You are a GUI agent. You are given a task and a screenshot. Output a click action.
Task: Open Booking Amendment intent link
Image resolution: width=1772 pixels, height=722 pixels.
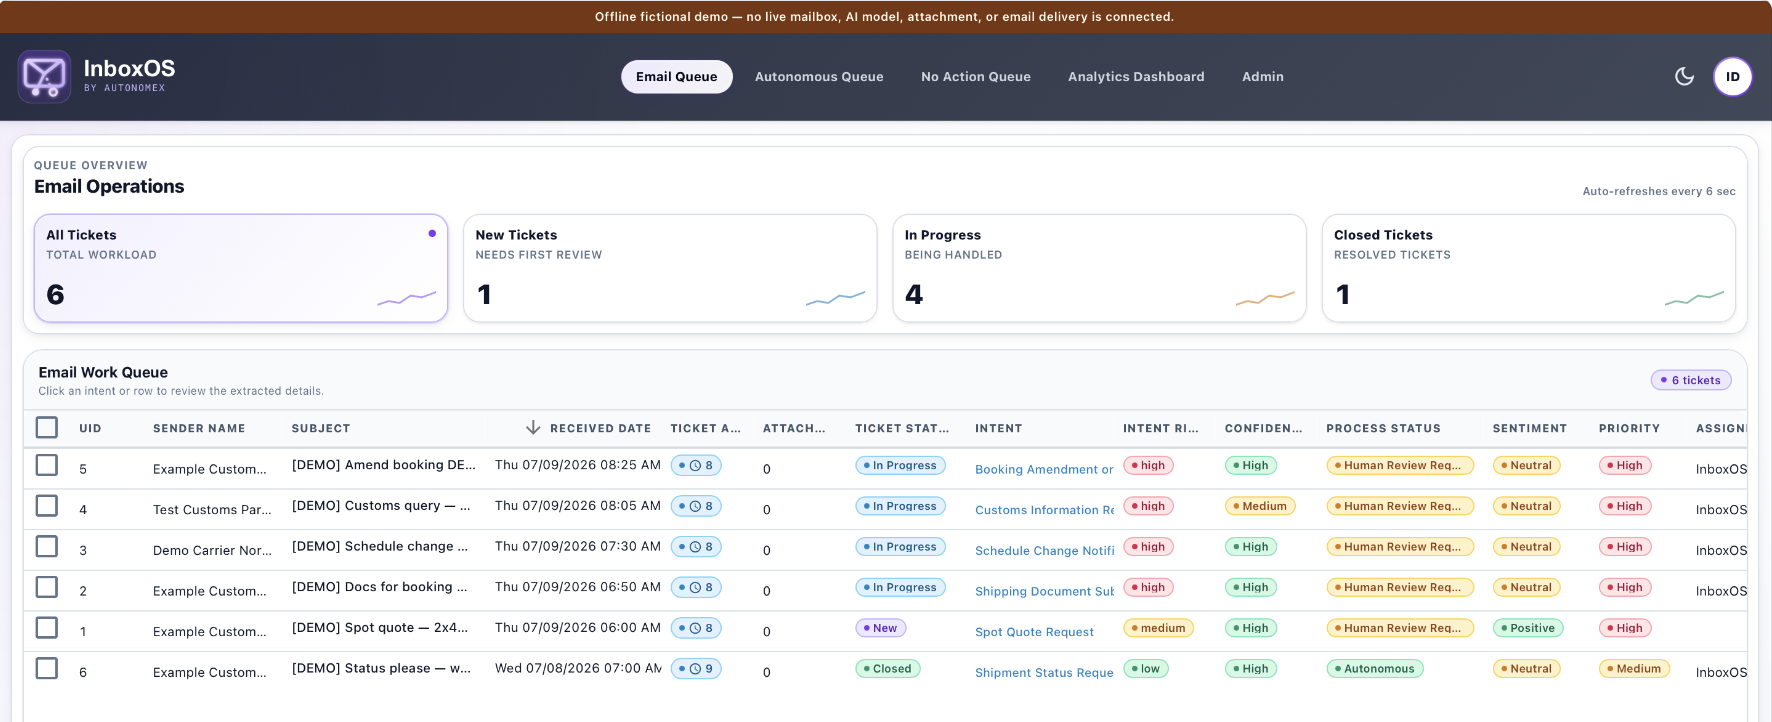pos(1044,469)
